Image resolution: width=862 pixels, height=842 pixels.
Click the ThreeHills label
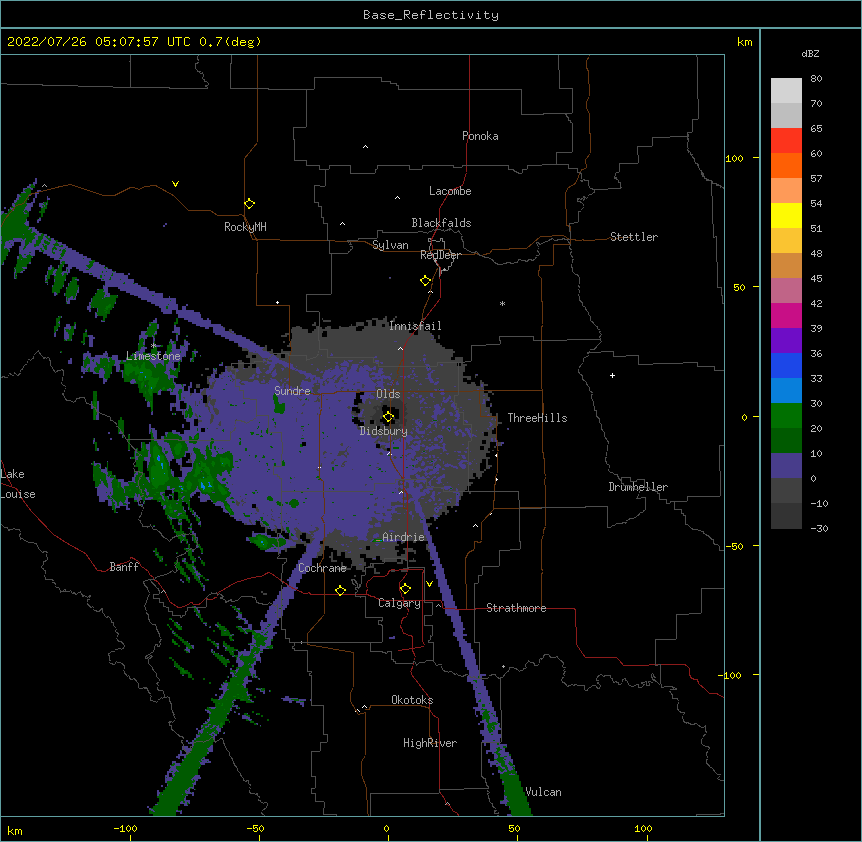(x=537, y=418)
